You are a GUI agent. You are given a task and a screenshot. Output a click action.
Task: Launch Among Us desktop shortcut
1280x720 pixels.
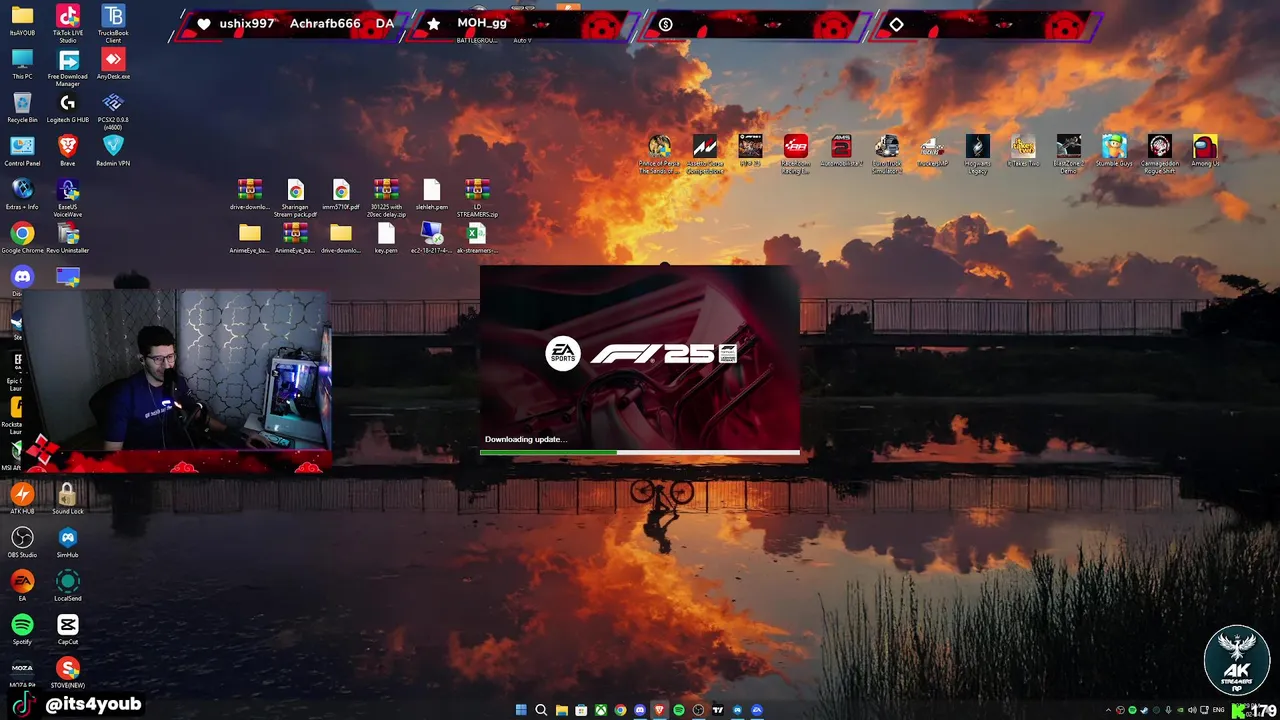(x=1205, y=150)
